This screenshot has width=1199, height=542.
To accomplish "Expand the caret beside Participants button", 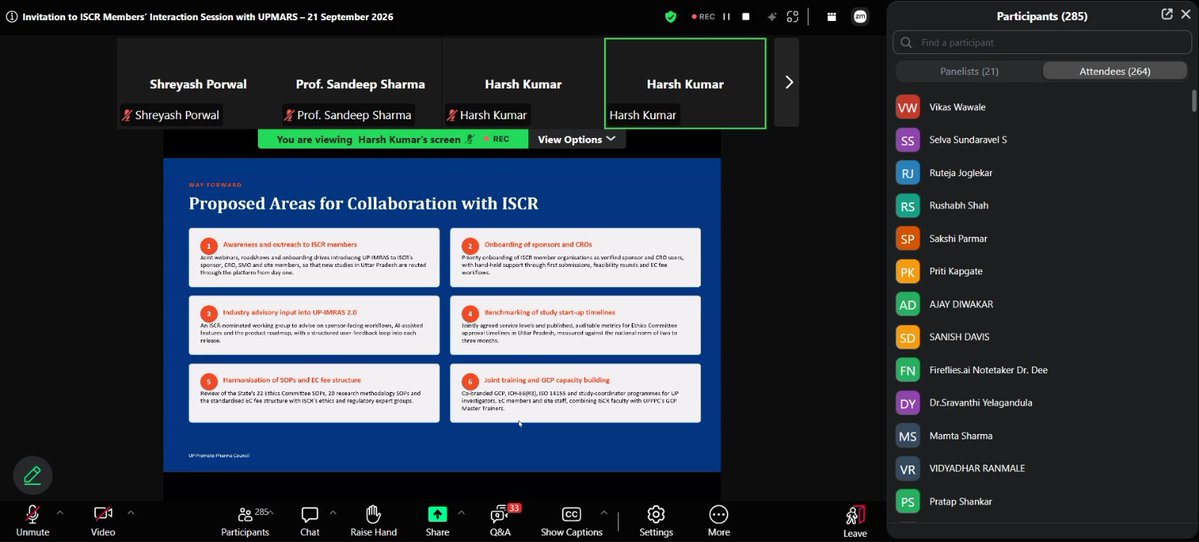I will click(x=271, y=513).
